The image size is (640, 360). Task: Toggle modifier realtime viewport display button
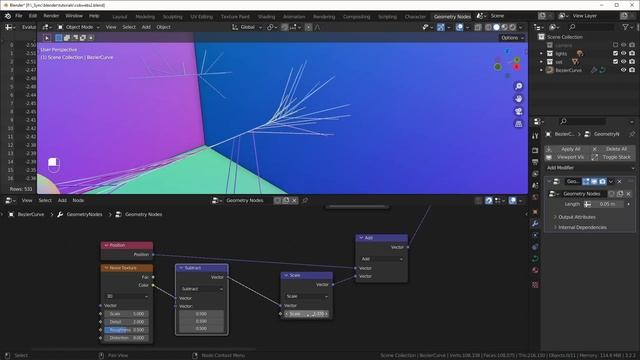click(594, 181)
